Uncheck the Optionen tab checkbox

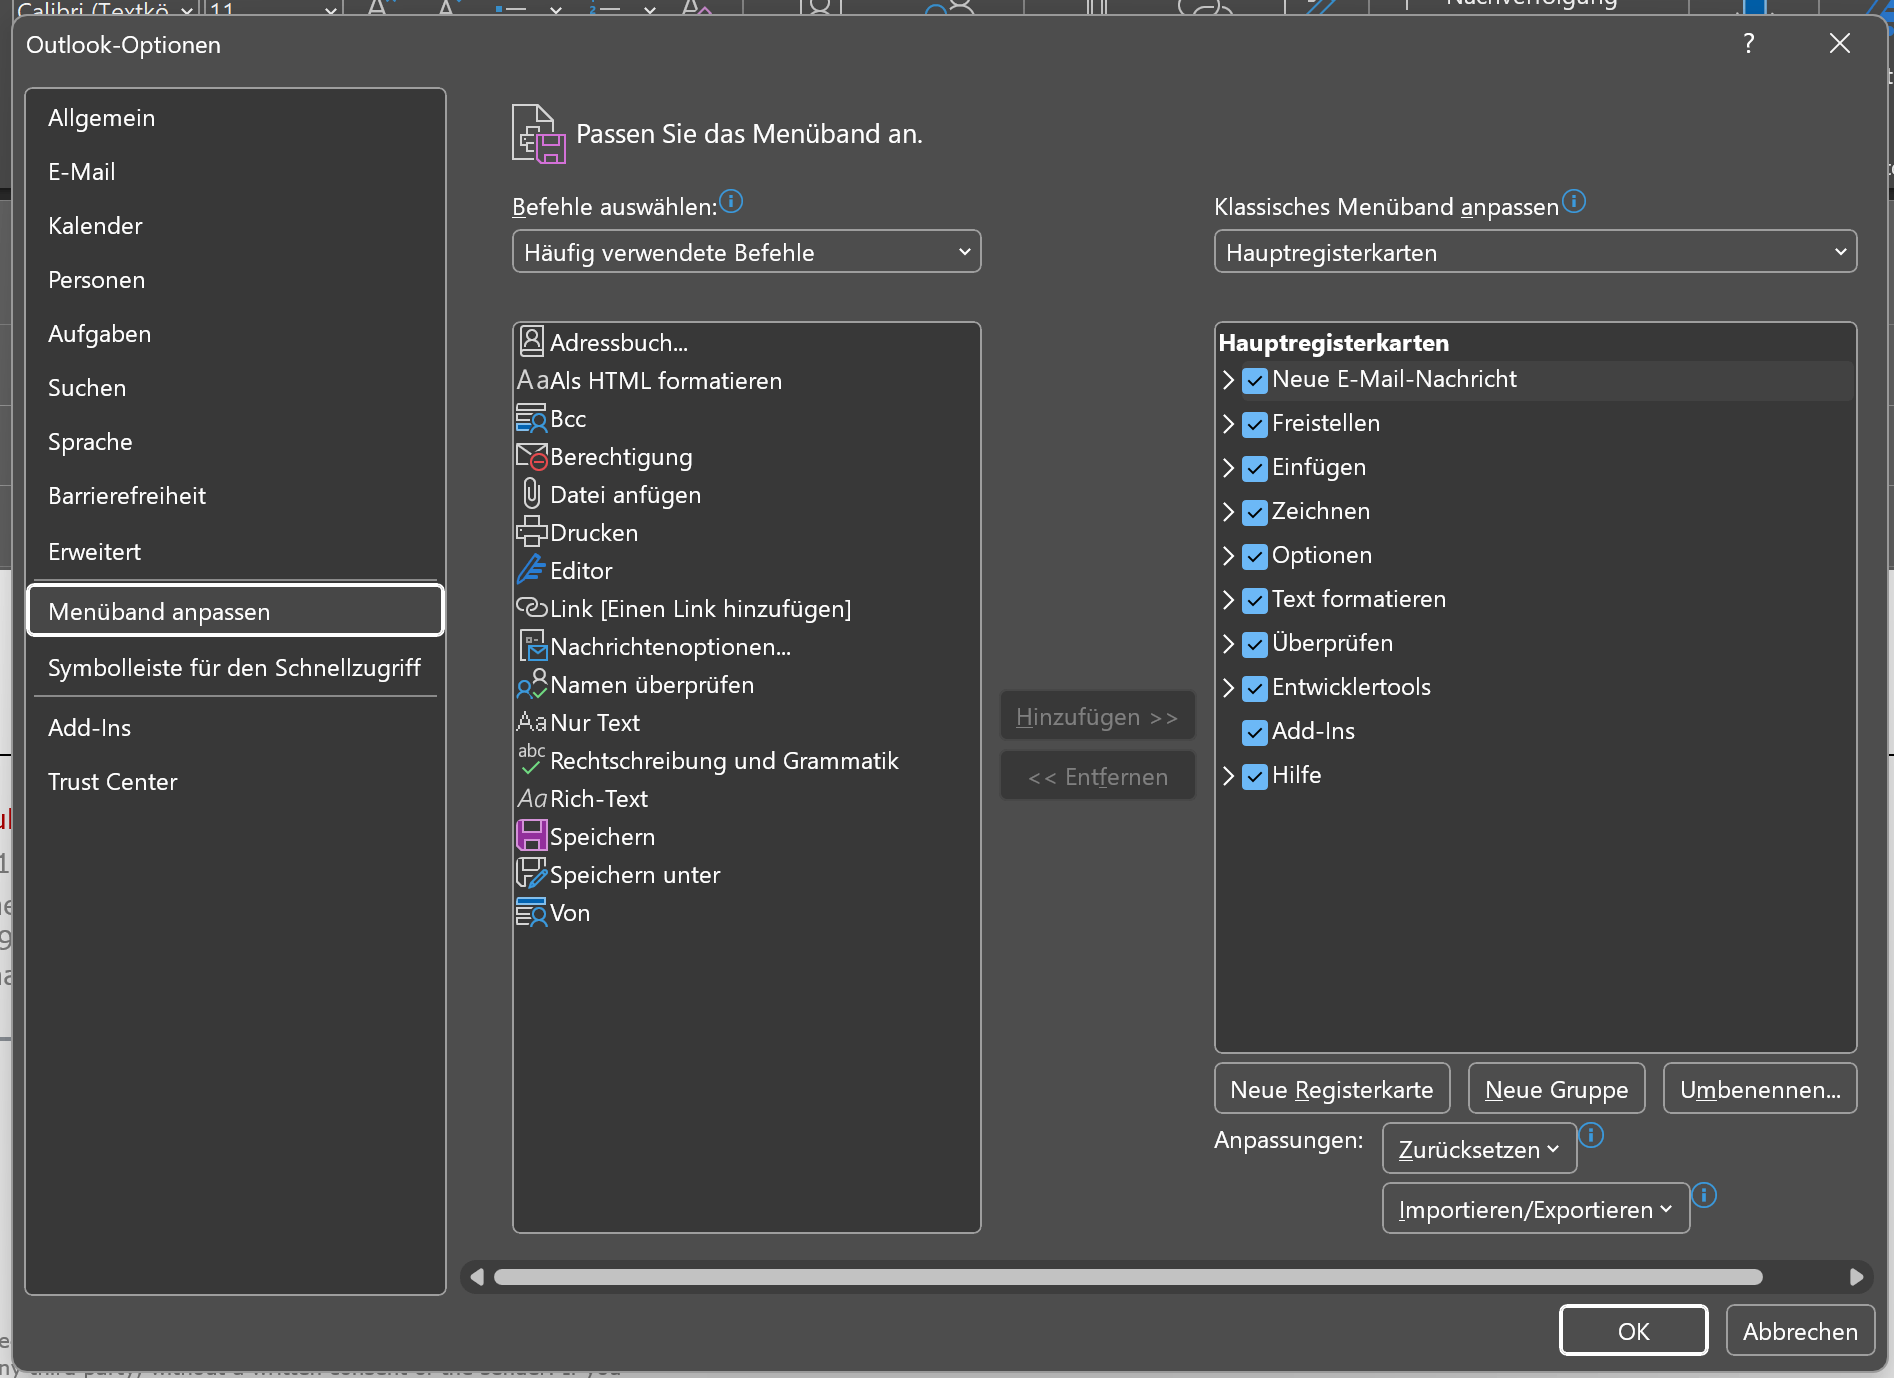pos(1255,556)
